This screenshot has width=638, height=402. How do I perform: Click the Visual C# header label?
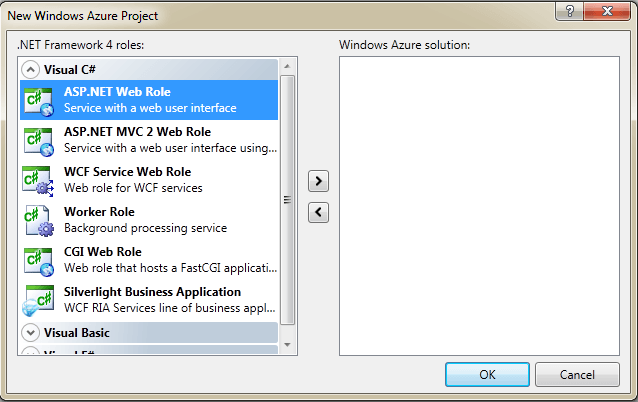70,70
